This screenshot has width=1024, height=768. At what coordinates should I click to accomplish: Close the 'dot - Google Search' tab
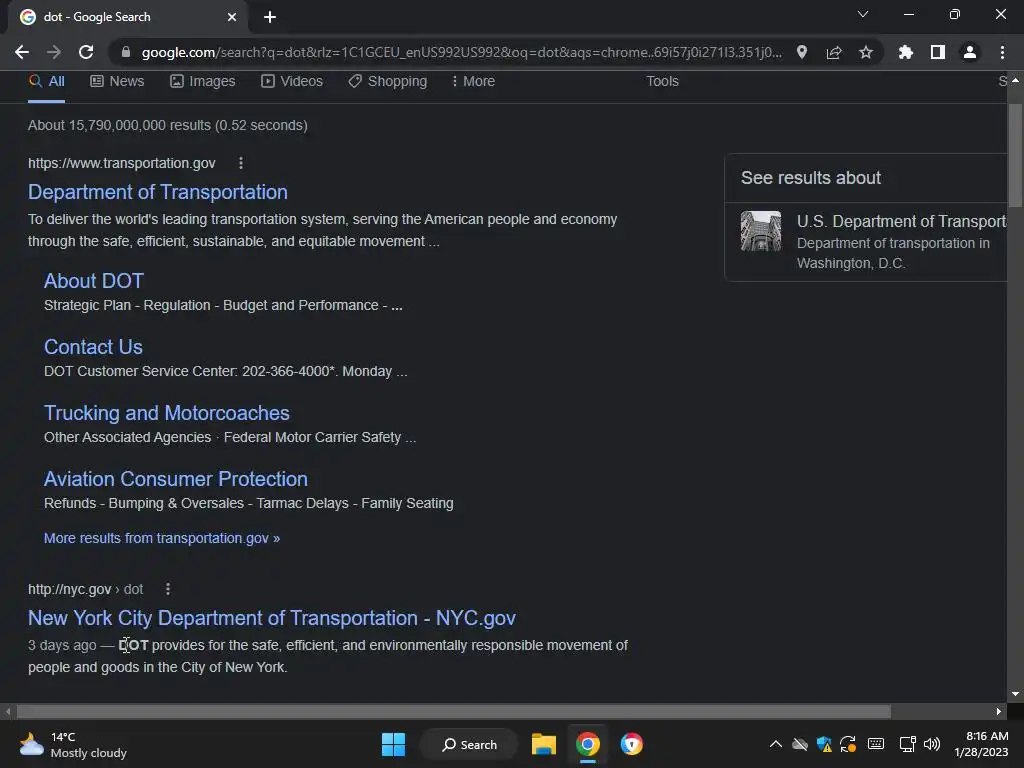point(232,17)
